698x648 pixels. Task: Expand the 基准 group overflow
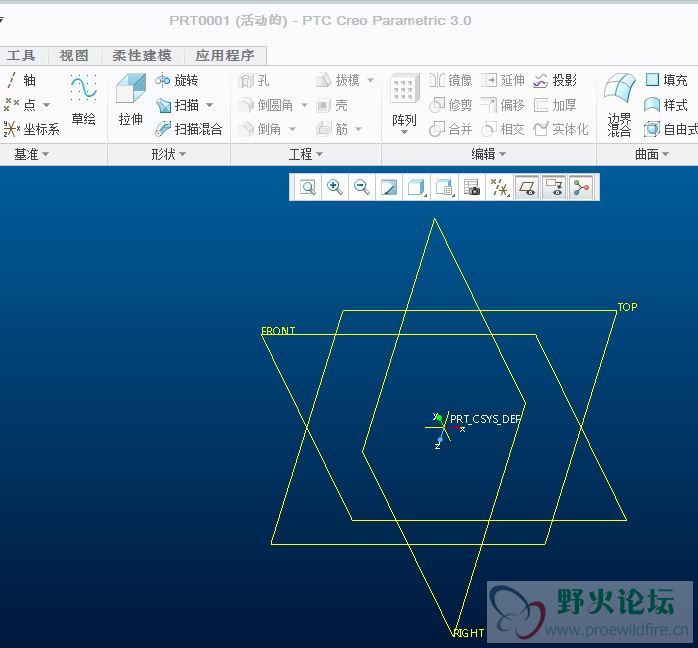pos(31,154)
